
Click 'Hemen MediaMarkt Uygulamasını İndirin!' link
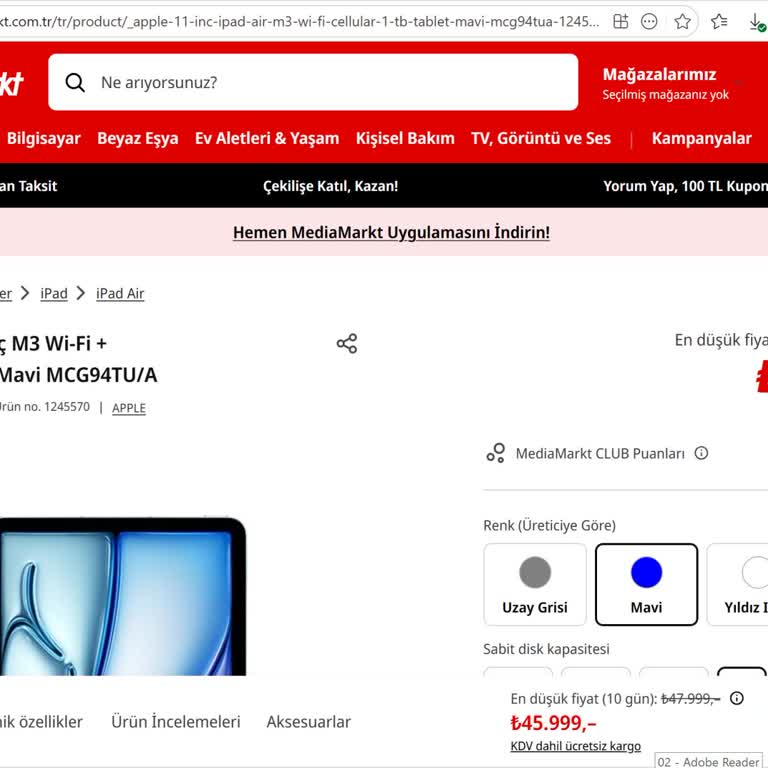tap(391, 232)
